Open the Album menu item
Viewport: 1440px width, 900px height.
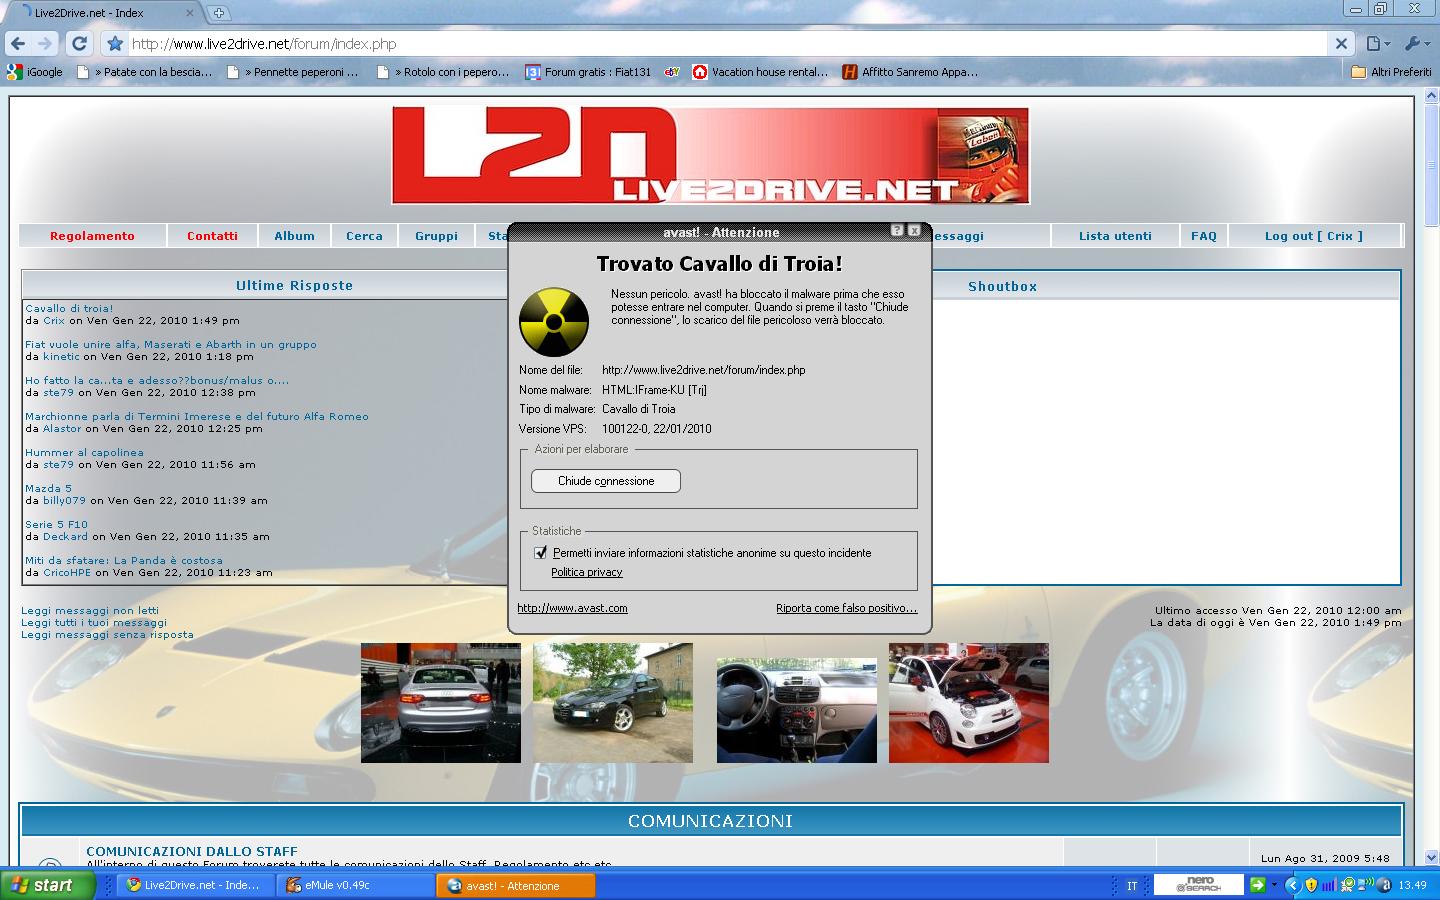[294, 236]
